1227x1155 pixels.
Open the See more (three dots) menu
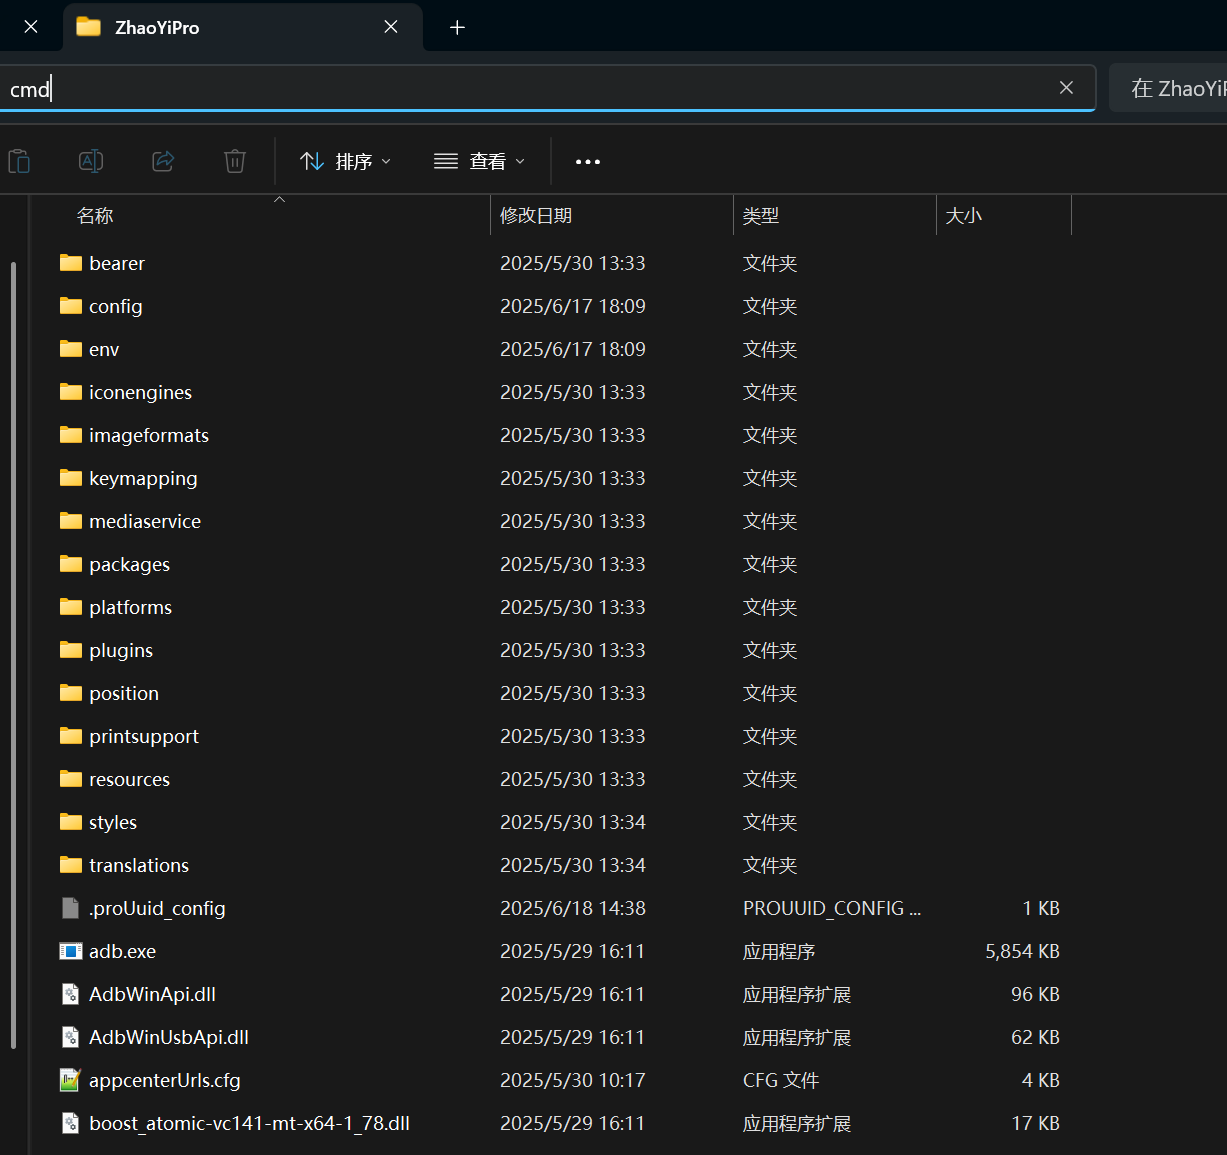588,162
